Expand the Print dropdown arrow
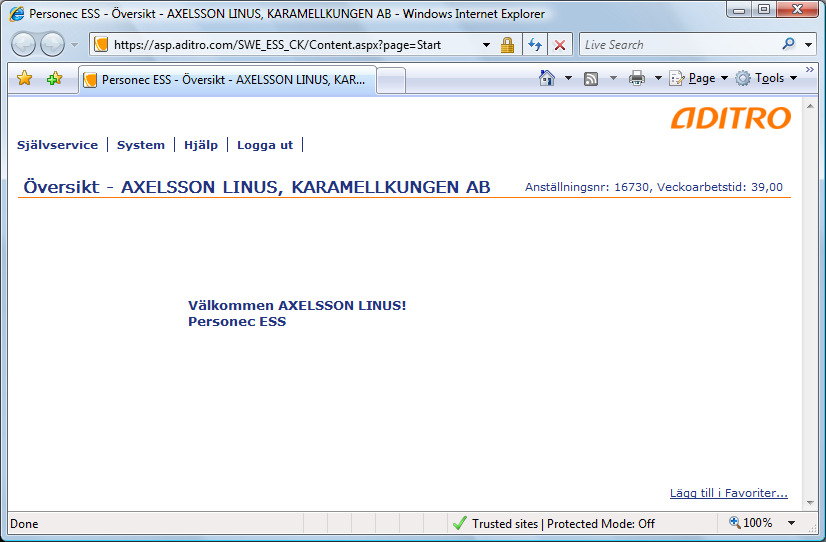The height and width of the screenshot is (542, 826). pyautogui.click(x=658, y=78)
